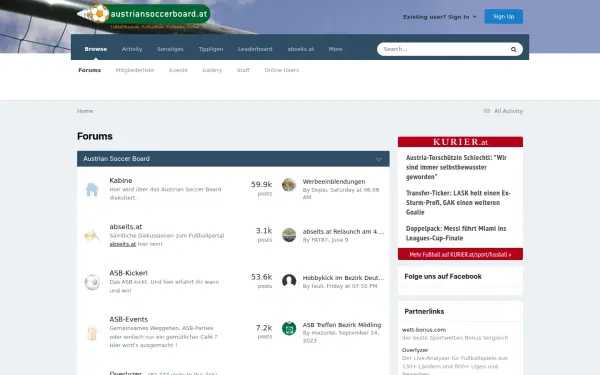This screenshot has width=600, height=375.
Task: Open the ASB-Events forum
Action: 129,319
